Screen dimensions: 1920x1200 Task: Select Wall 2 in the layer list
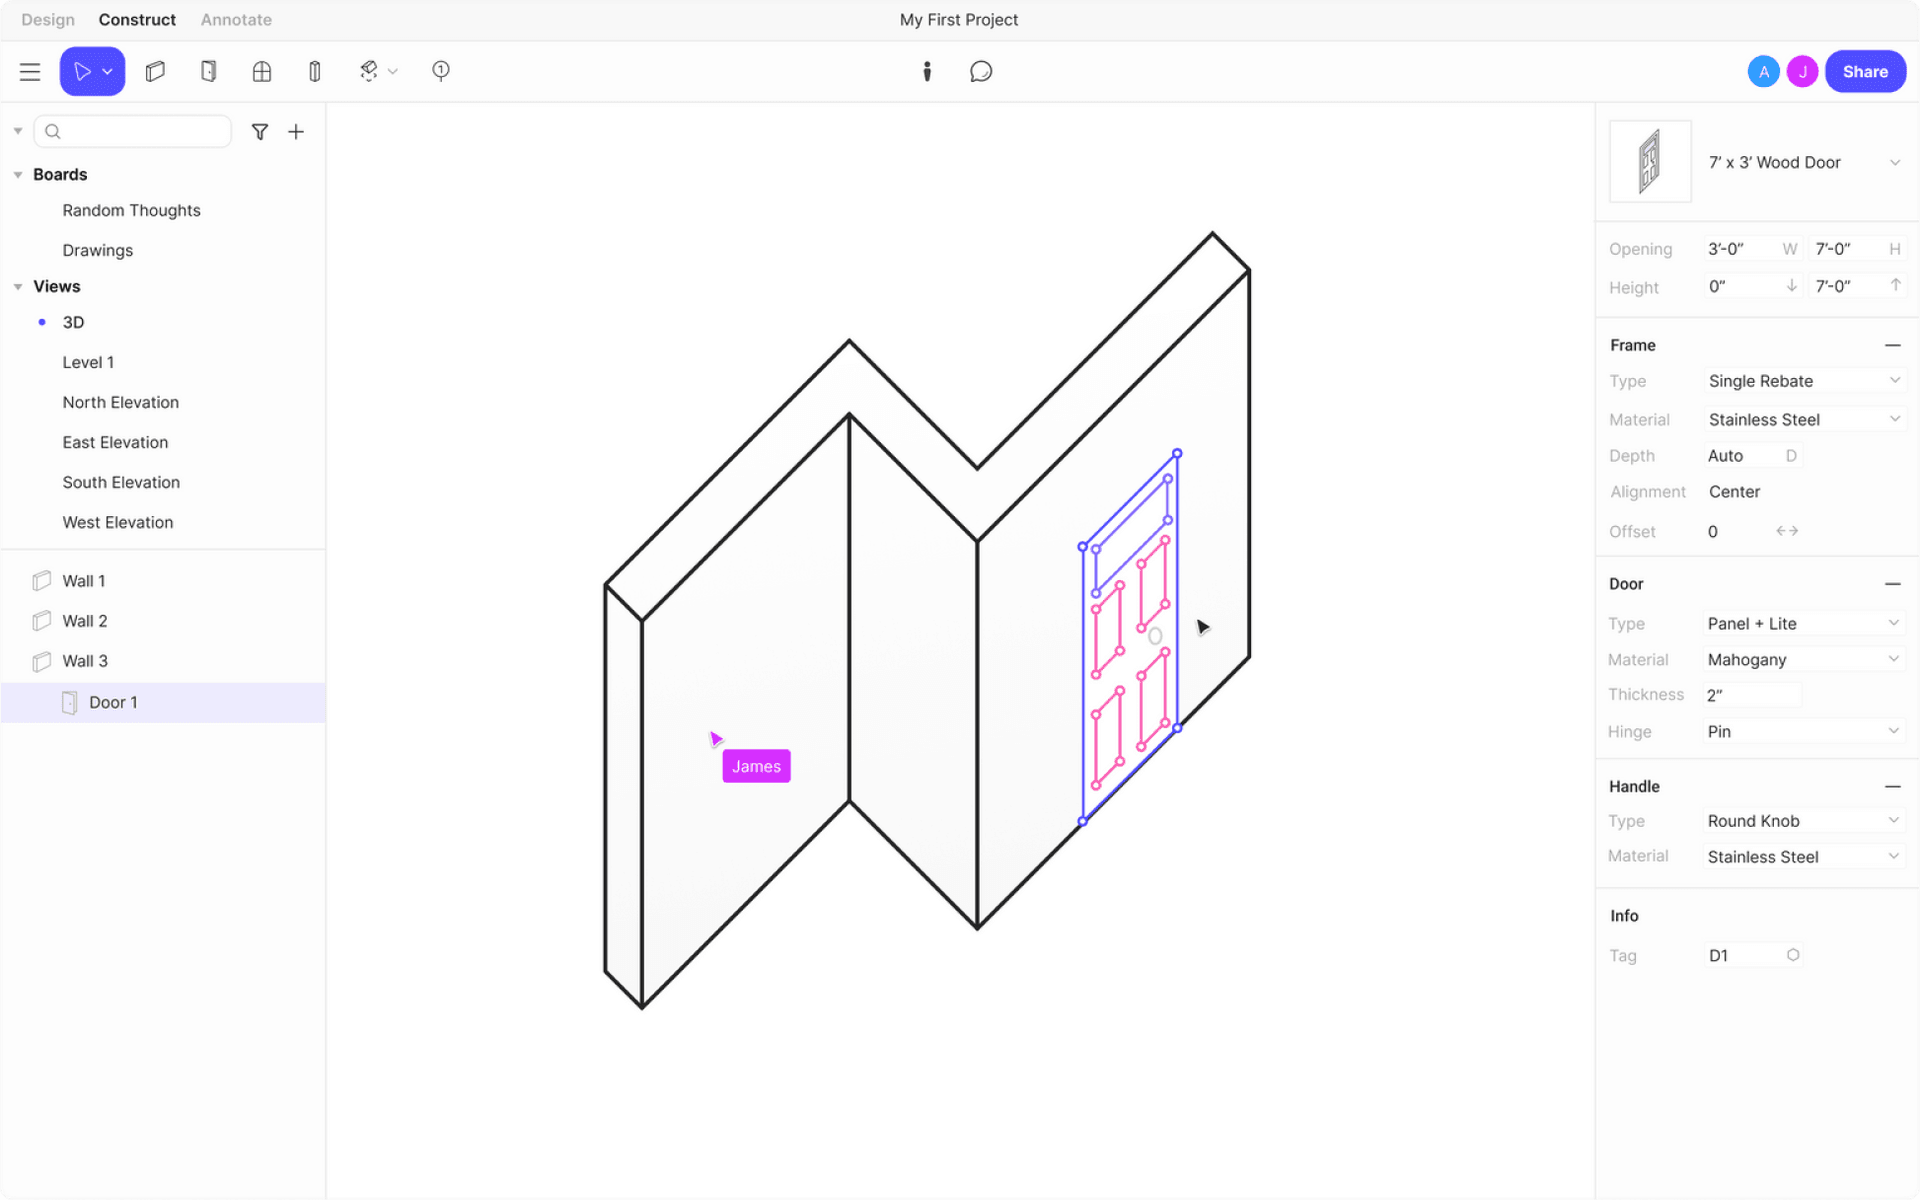tap(85, 621)
